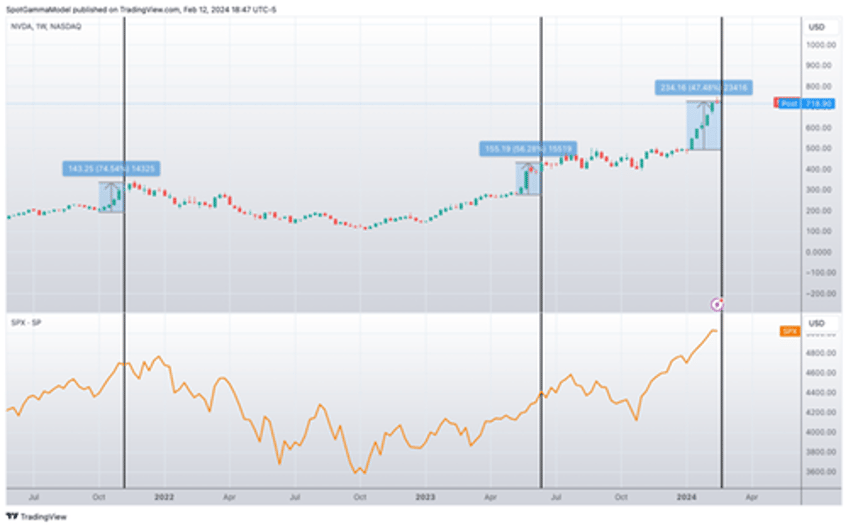Click the 4800.00 SPX scale label

[821, 353]
